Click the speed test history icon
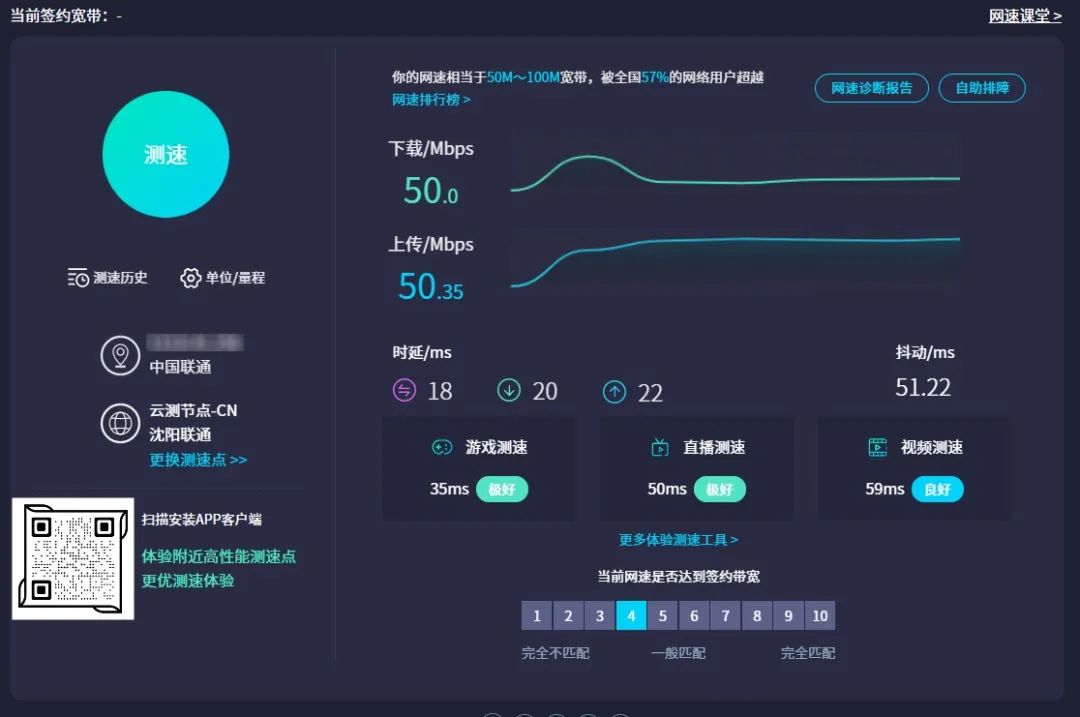 pyautogui.click(x=78, y=278)
